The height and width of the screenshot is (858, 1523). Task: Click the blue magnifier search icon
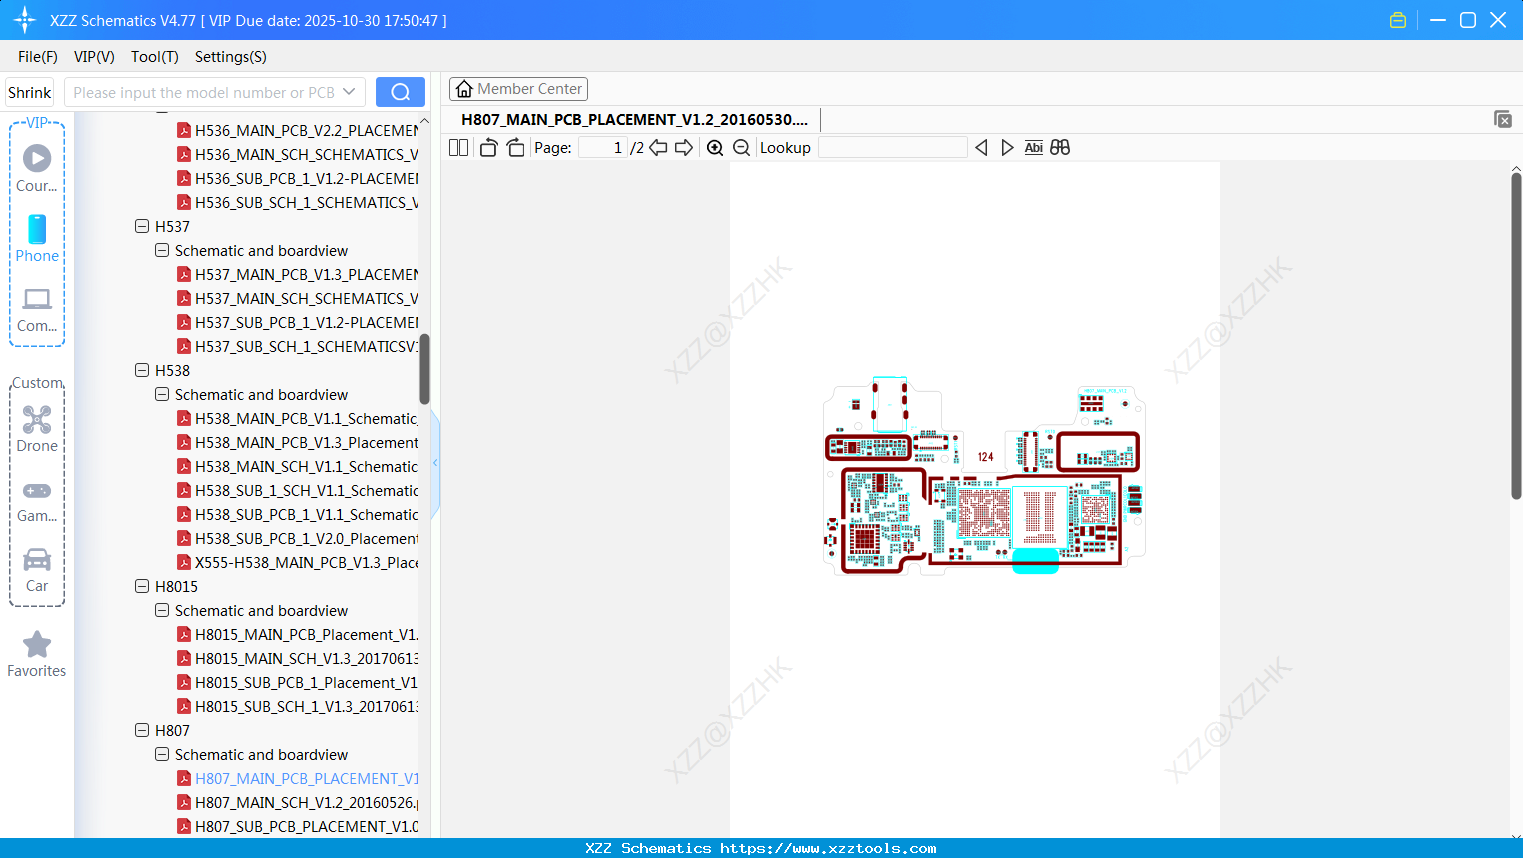(400, 91)
